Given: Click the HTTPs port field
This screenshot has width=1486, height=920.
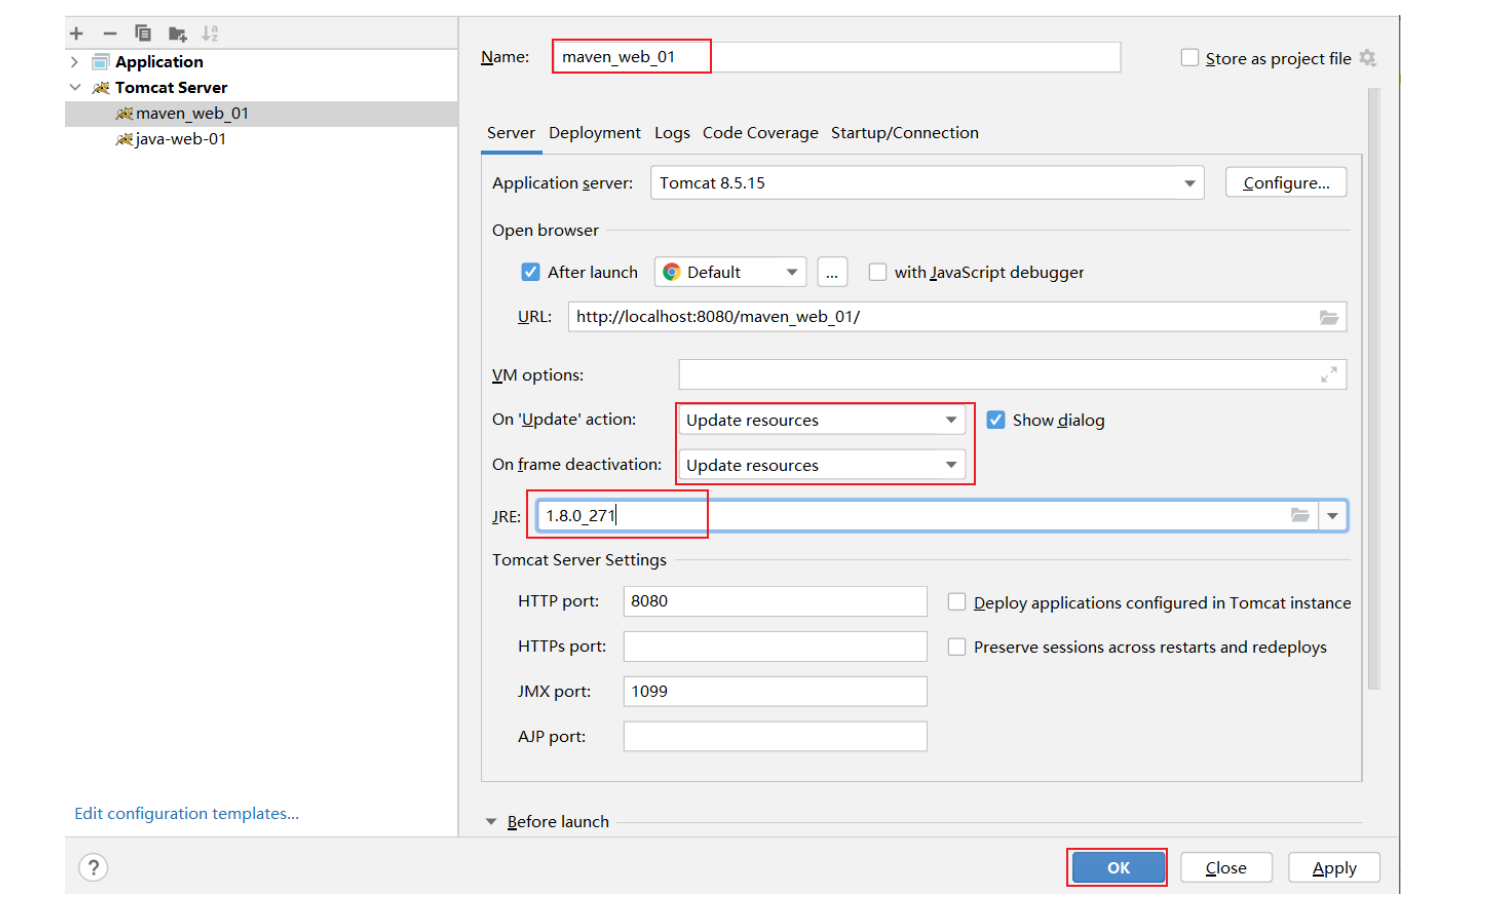Looking at the screenshot, I should point(775,646).
